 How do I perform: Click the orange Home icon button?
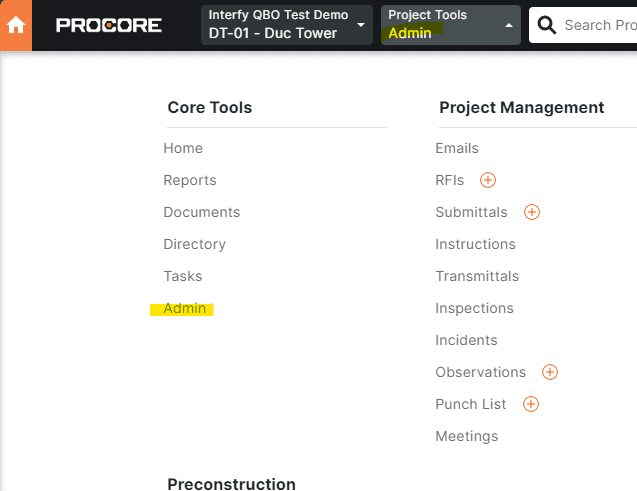16,25
